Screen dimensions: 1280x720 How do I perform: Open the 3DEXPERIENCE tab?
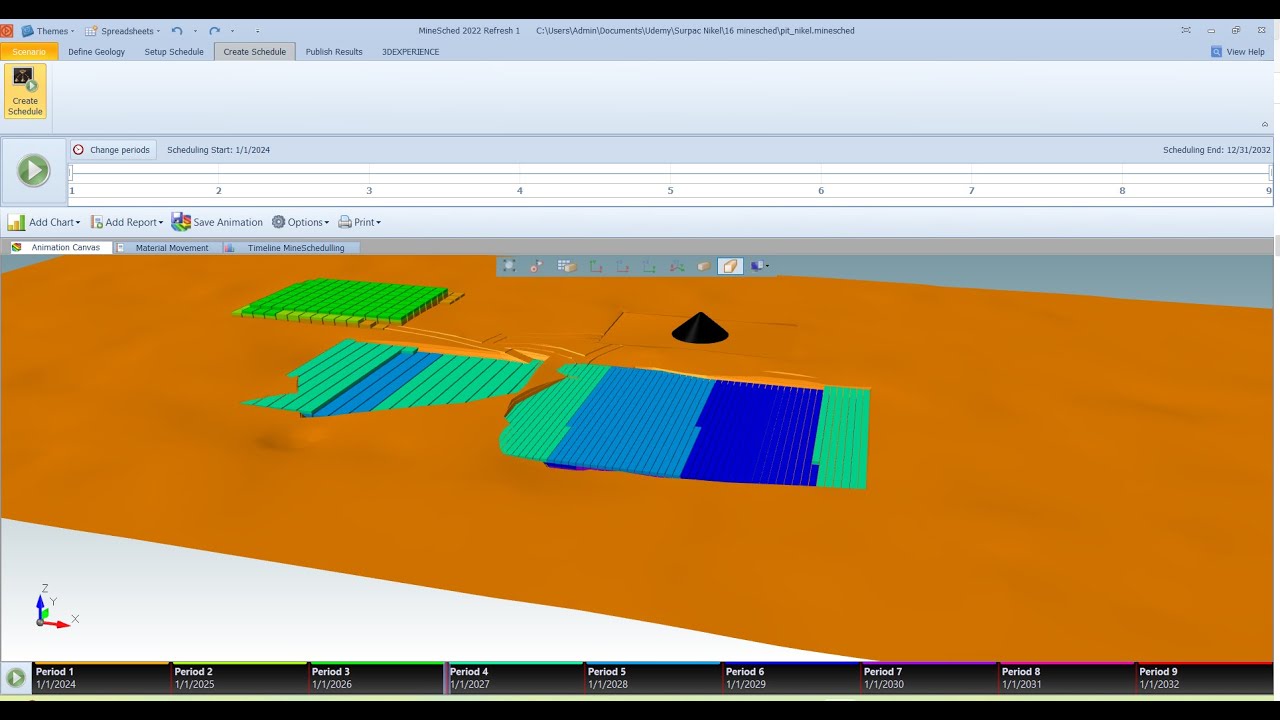pos(410,52)
